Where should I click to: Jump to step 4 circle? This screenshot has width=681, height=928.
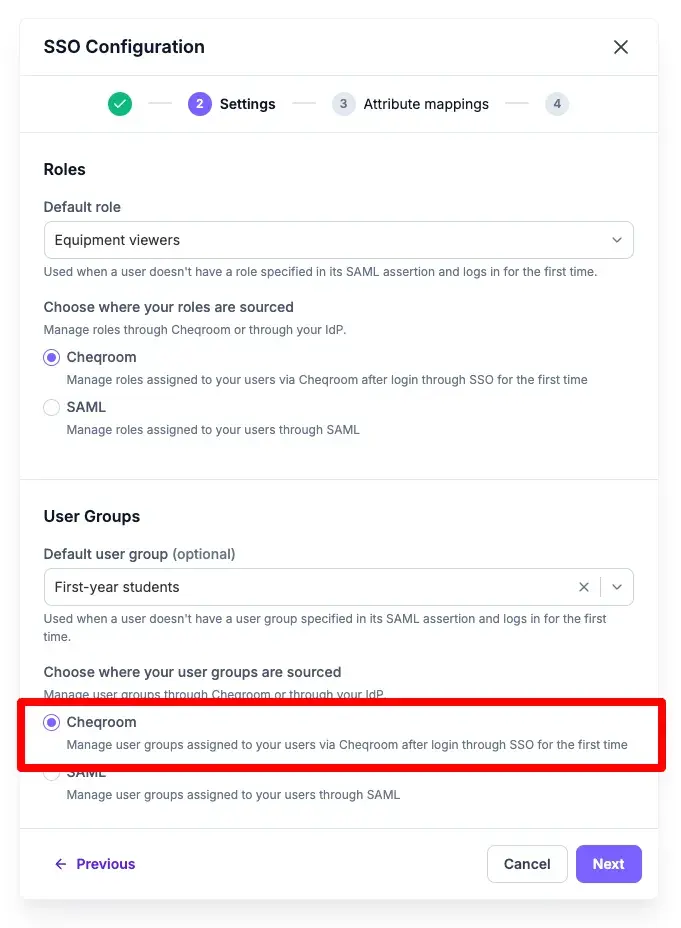click(557, 104)
